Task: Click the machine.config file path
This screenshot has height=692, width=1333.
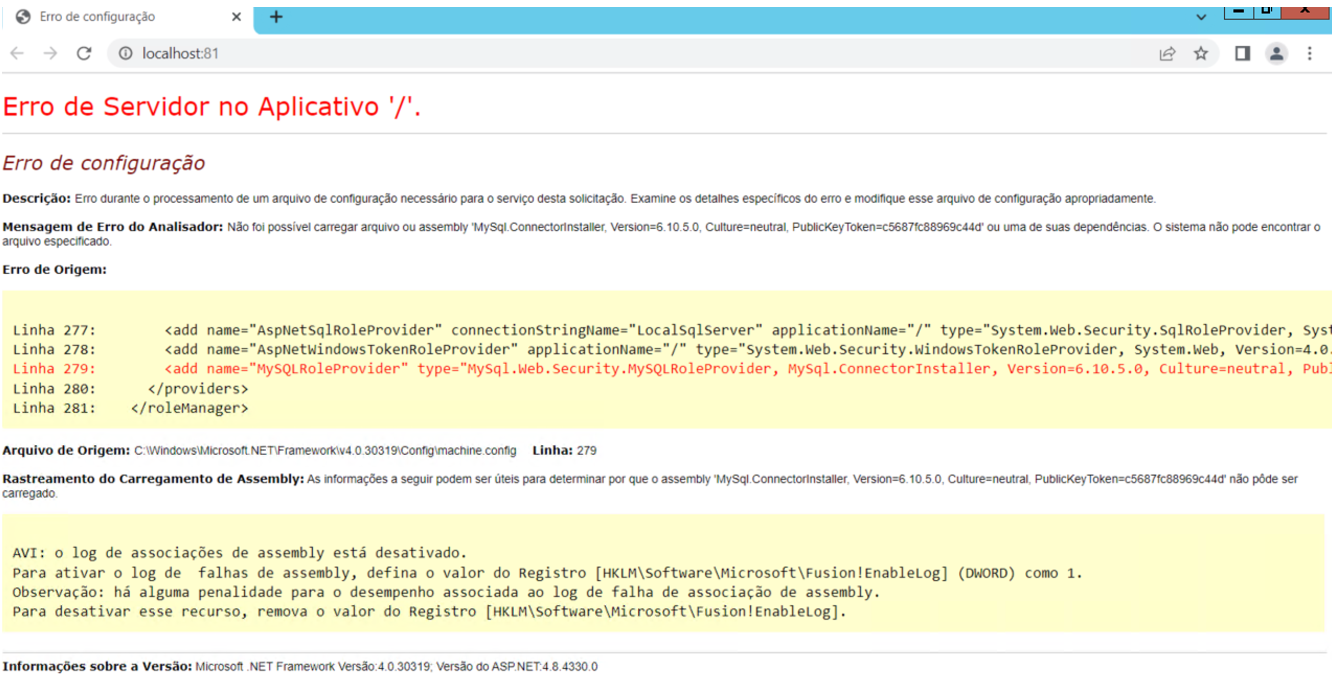Action: (325, 451)
